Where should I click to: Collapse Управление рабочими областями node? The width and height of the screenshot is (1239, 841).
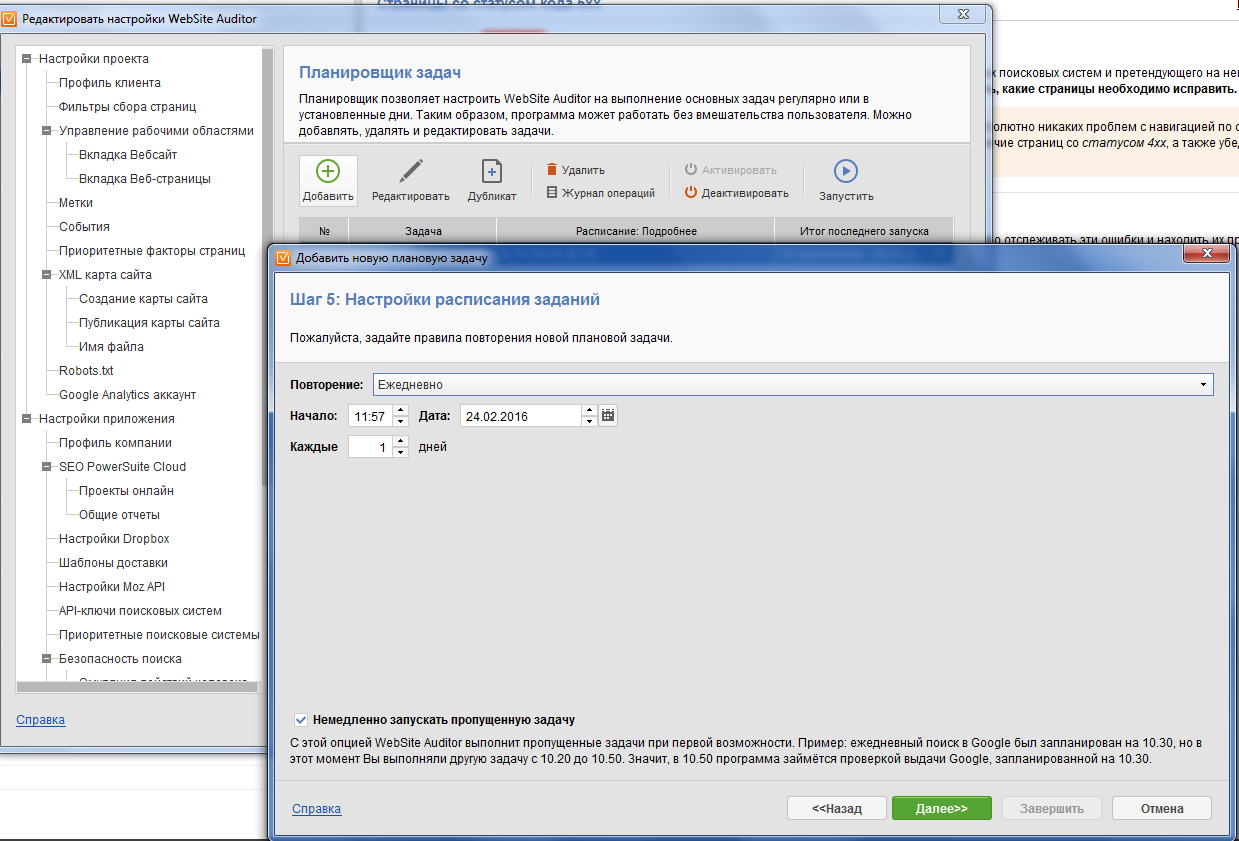click(x=47, y=131)
